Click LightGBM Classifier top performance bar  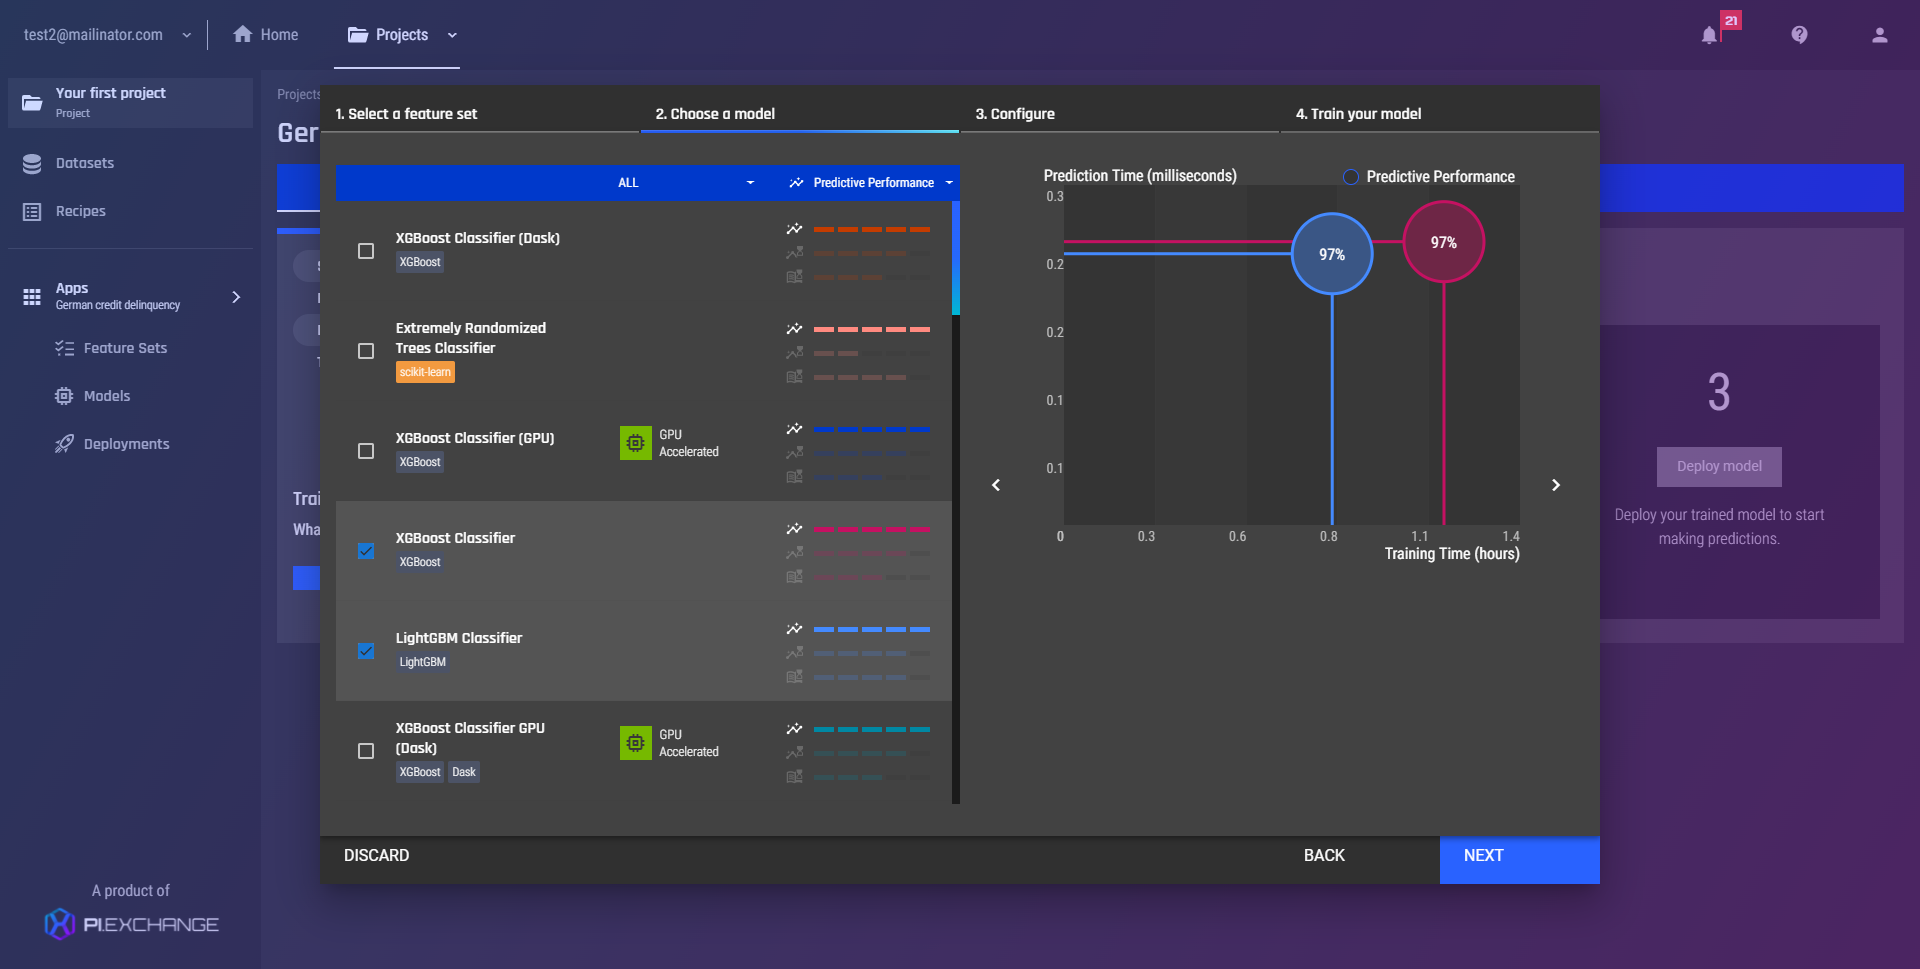[872, 629]
